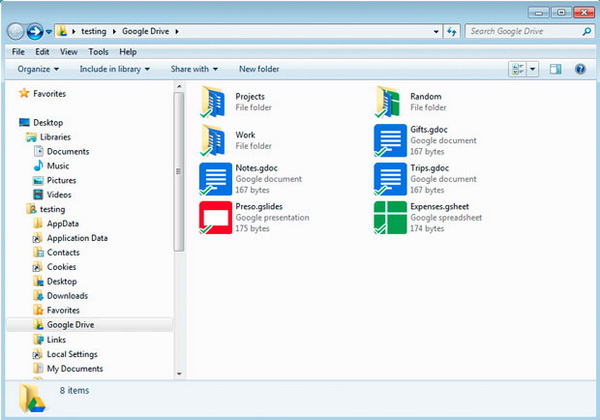Select the Preso.gslides presentation icon
Screen dimensions: 600x420
pyautogui.click(x=216, y=217)
